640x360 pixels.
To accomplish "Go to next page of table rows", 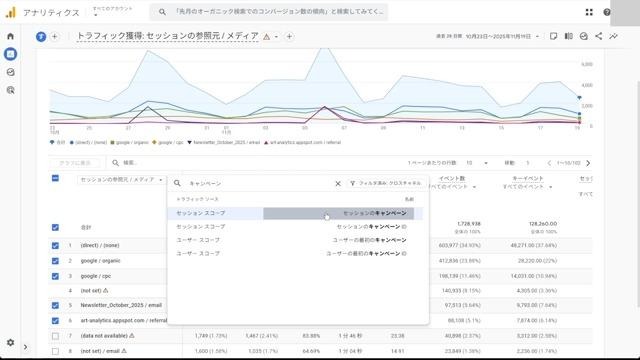I will pyautogui.click(x=588, y=163).
